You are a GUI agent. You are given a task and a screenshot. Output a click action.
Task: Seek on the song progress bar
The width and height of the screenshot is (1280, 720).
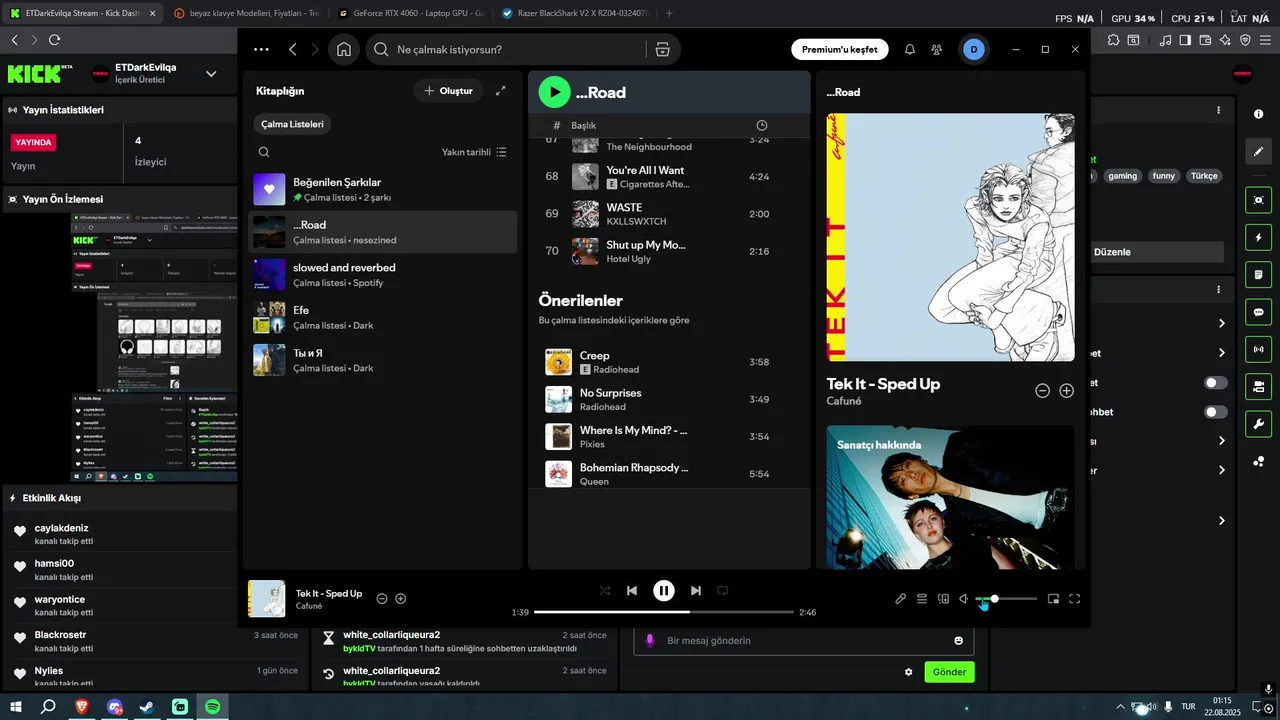[664, 612]
